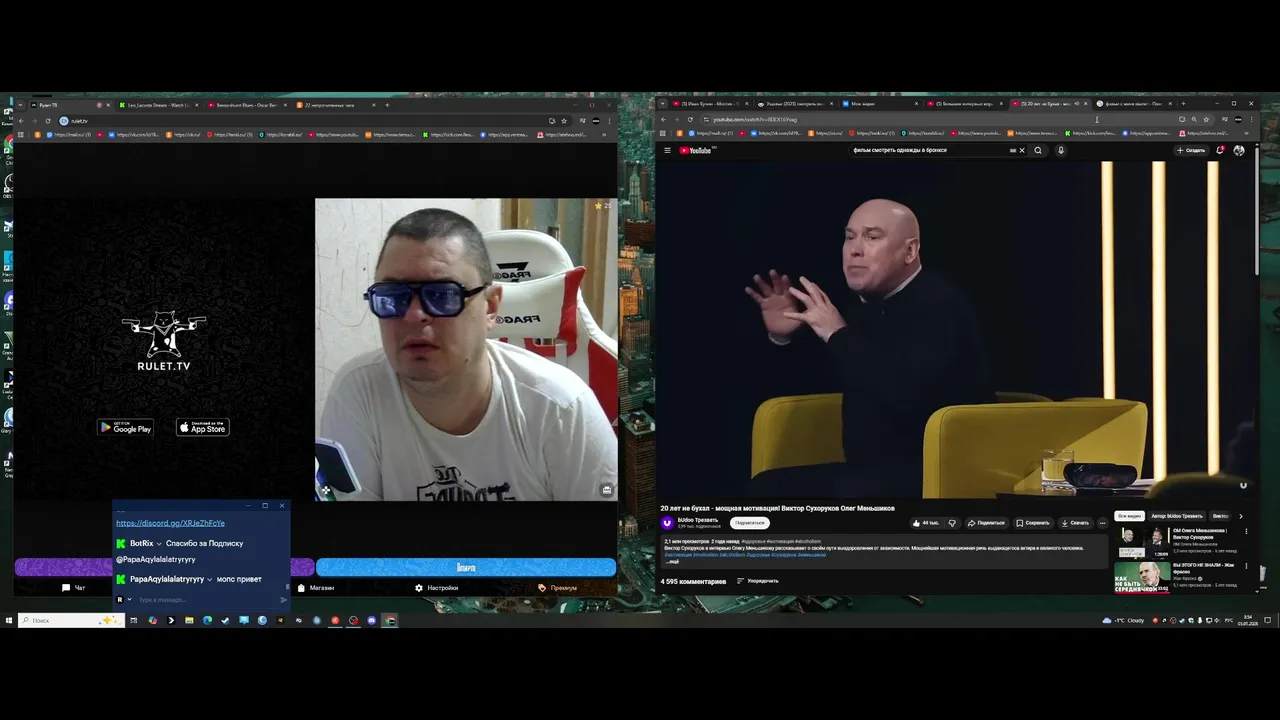Open Настройки settings on rulet.tv

pos(437,588)
